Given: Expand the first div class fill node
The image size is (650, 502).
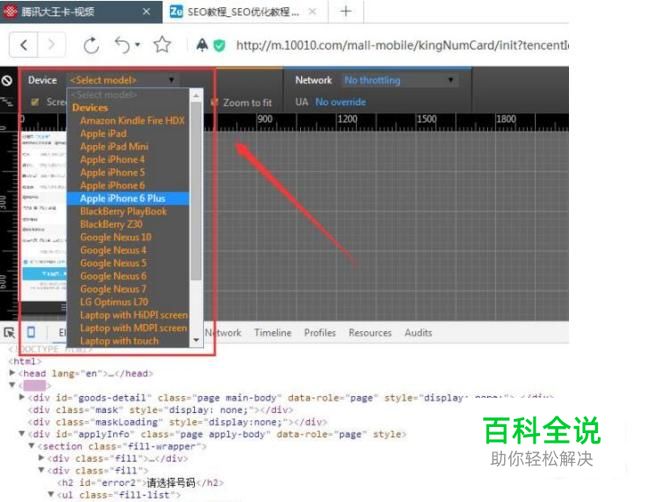Looking at the screenshot, I should 41,458.
